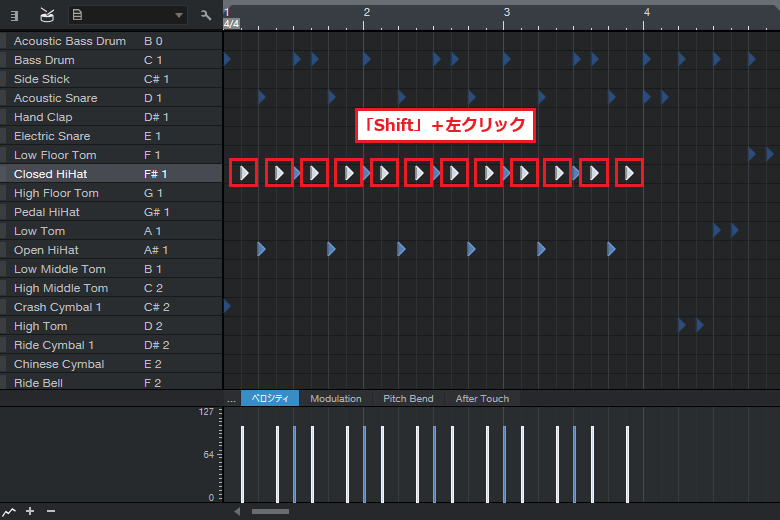Click the Crash Cymbal 1 note at bar 1
The height and width of the screenshot is (520, 780).
tap(227, 306)
